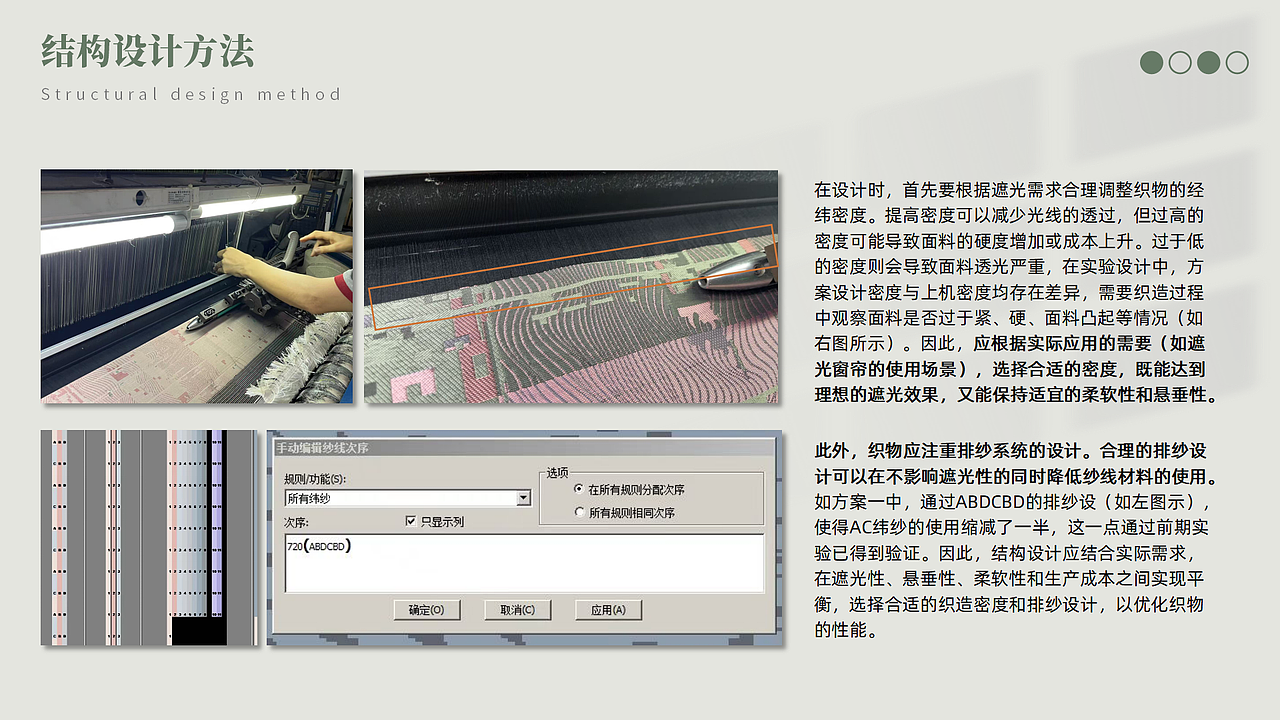Select 在所有规则分配次序 radio option
The height and width of the screenshot is (720, 1280).
[579, 490]
